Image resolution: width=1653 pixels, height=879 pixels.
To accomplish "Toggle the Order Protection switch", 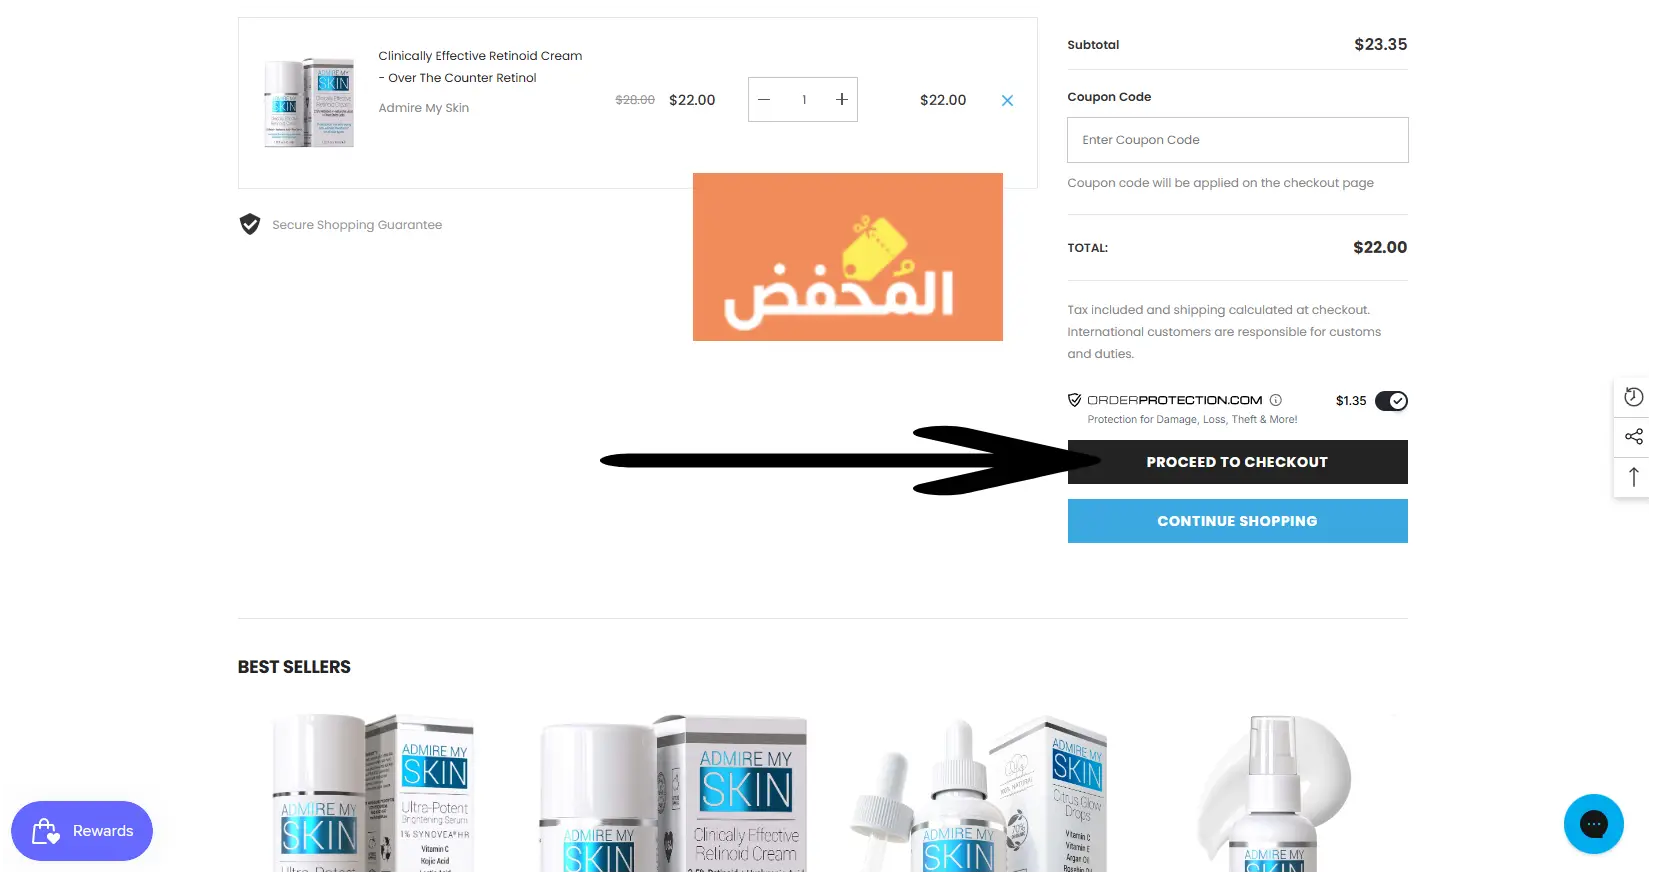I will (1391, 401).
